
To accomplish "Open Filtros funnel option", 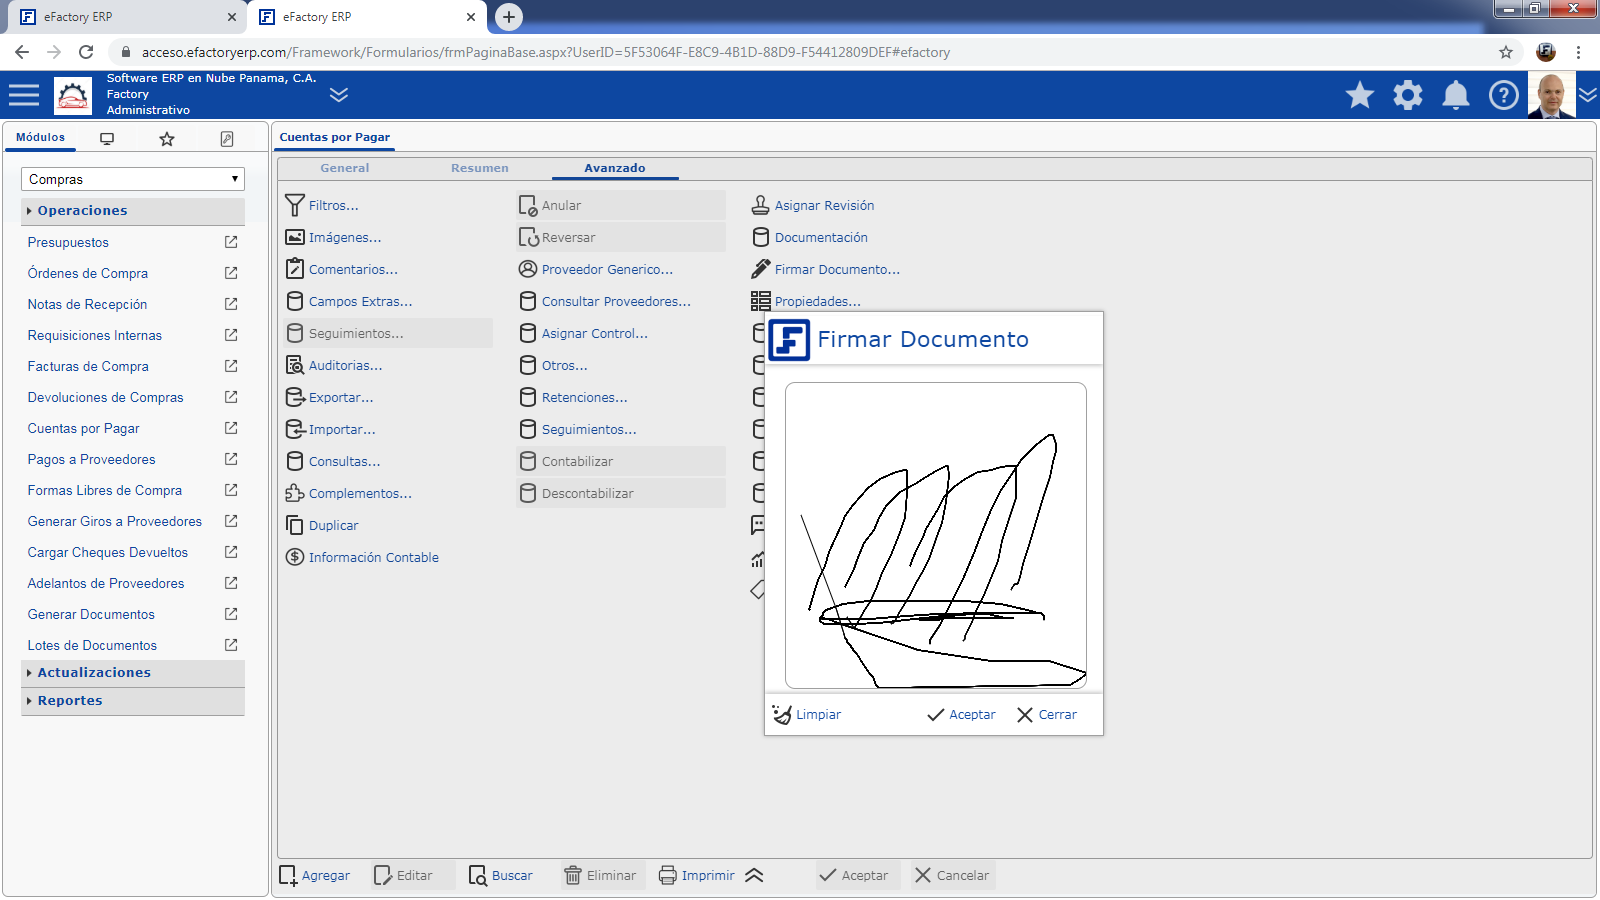I will (x=322, y=205).
